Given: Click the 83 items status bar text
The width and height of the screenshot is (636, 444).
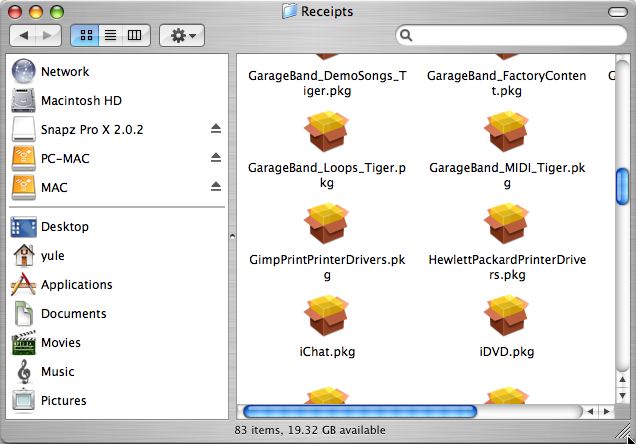Looking at the screenshot, I should 310,430.
